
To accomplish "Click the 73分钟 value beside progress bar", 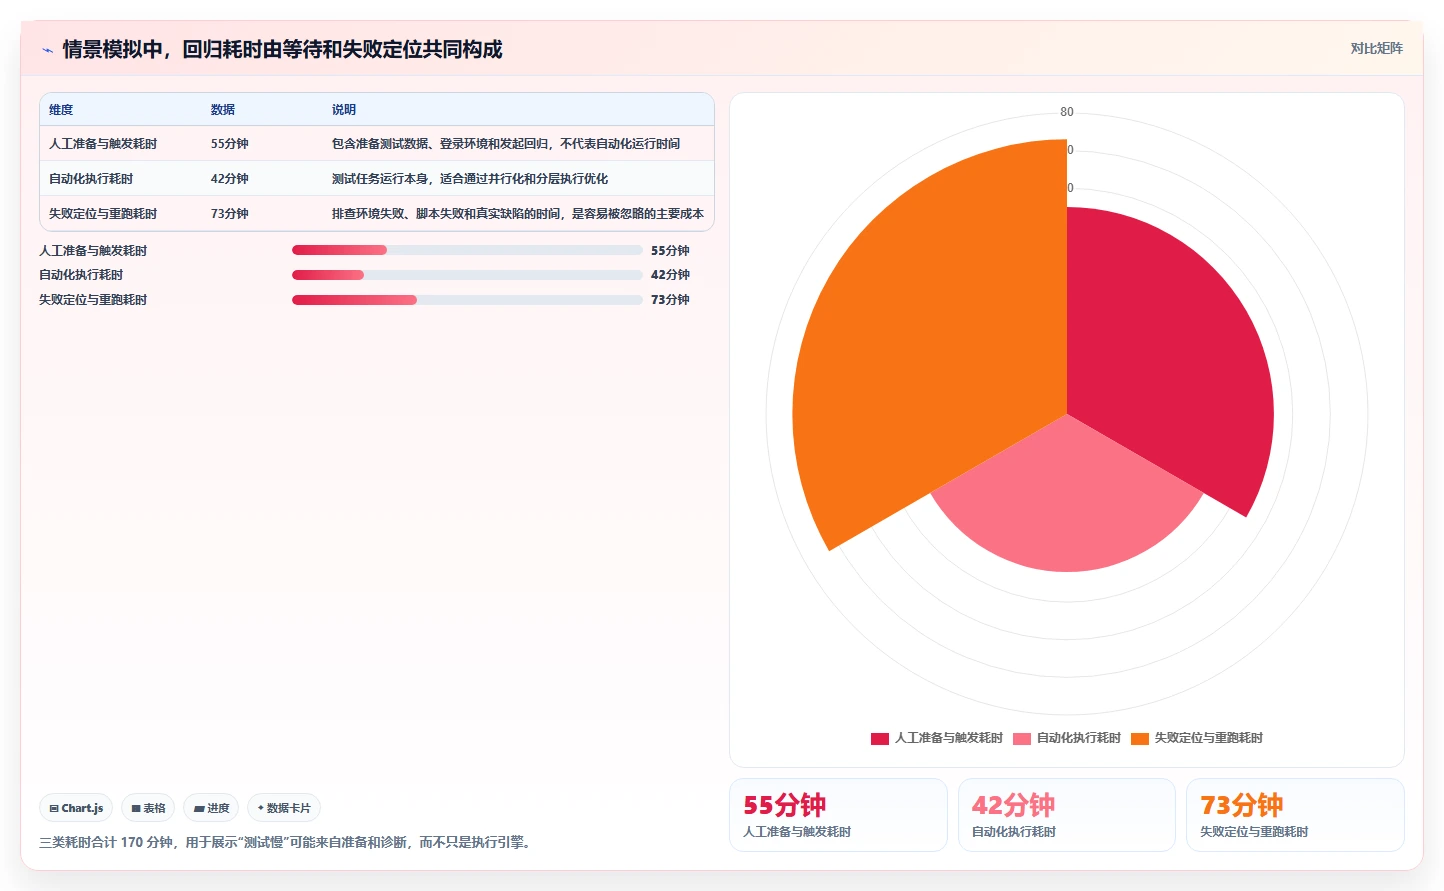I will (x=670, y=300).
